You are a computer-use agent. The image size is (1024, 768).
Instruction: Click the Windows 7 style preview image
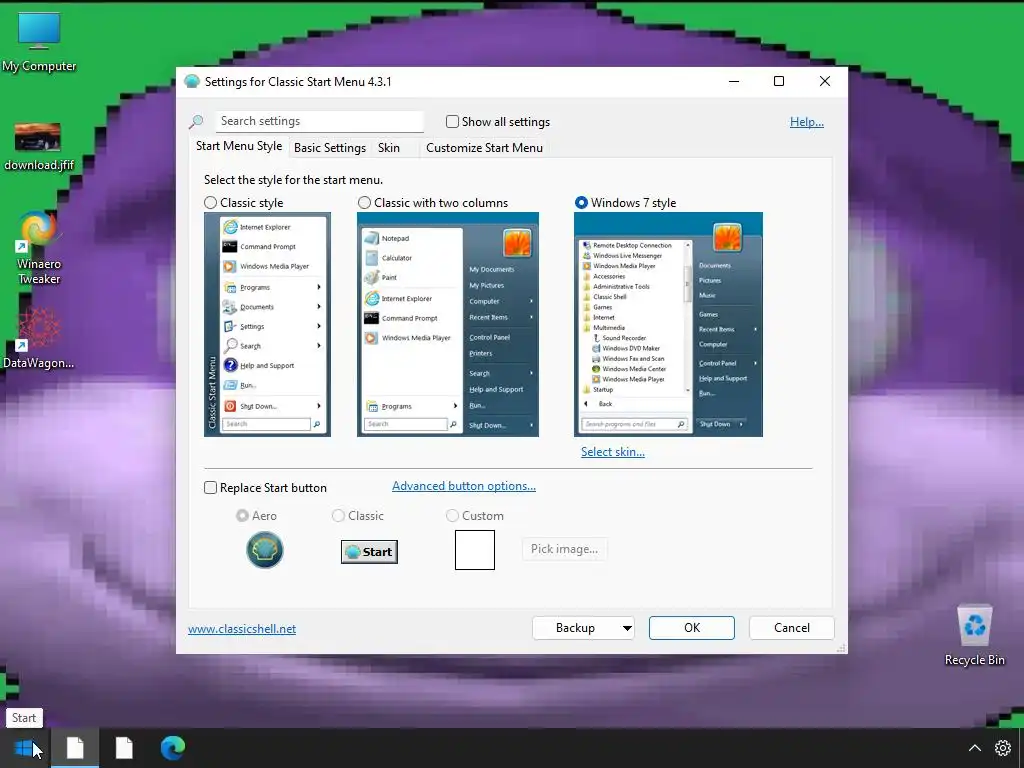point(668,325)
